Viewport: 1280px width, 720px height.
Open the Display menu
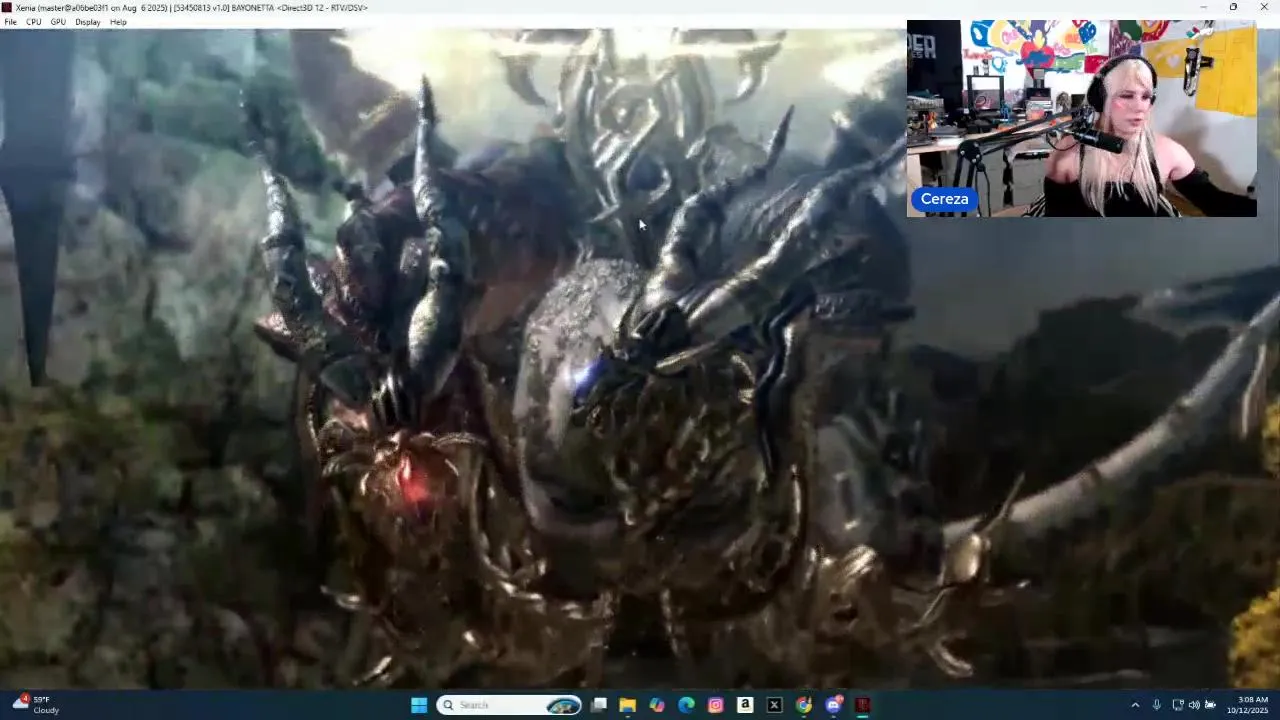(88, 22)
